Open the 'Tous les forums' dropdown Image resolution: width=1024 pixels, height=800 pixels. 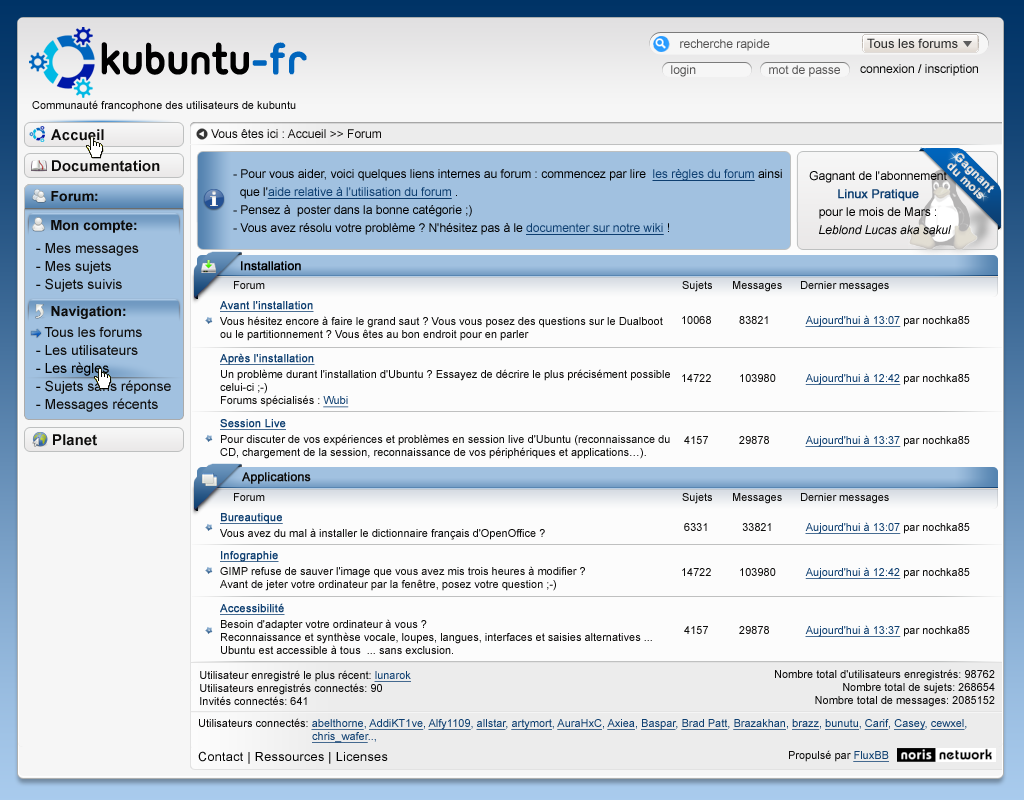tap(920, 44)
